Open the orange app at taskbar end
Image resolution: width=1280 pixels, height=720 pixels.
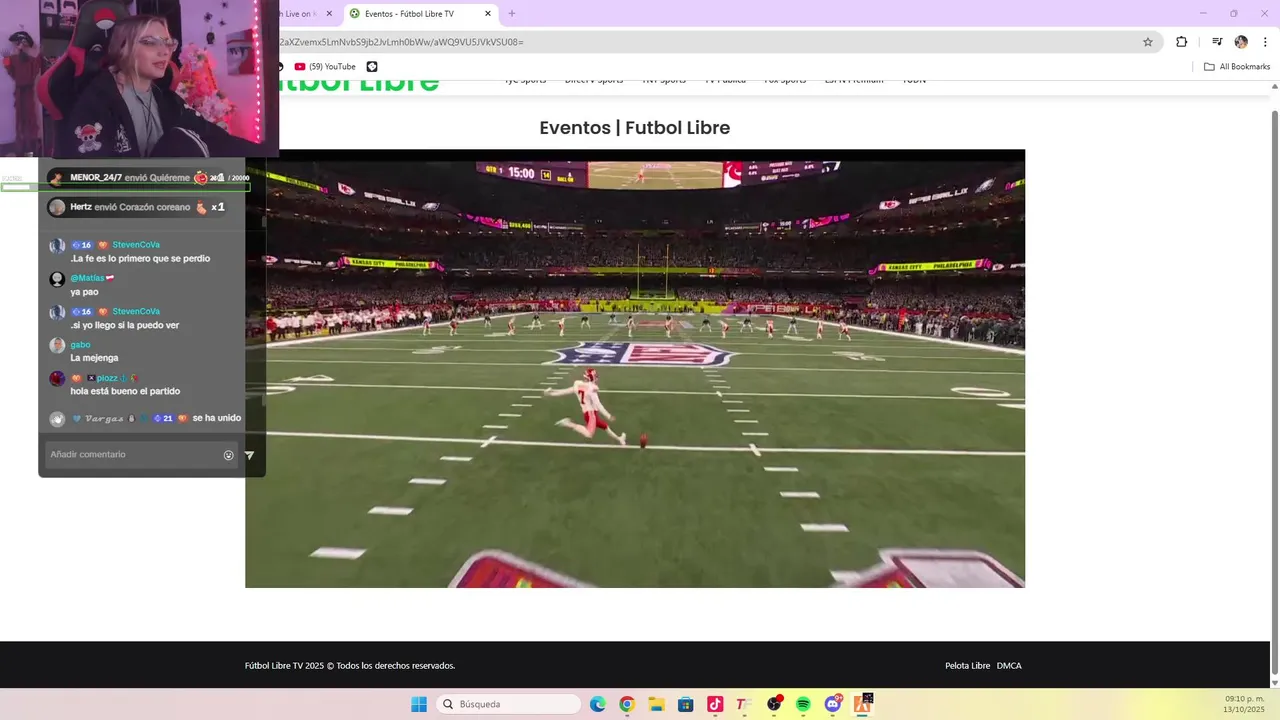[x=863, y=704]
